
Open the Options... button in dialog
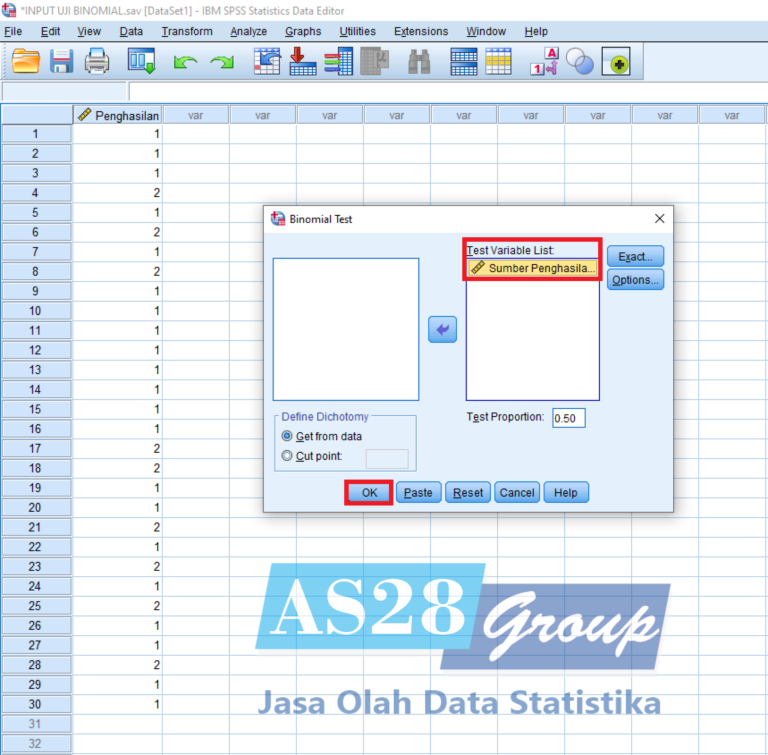635,280
